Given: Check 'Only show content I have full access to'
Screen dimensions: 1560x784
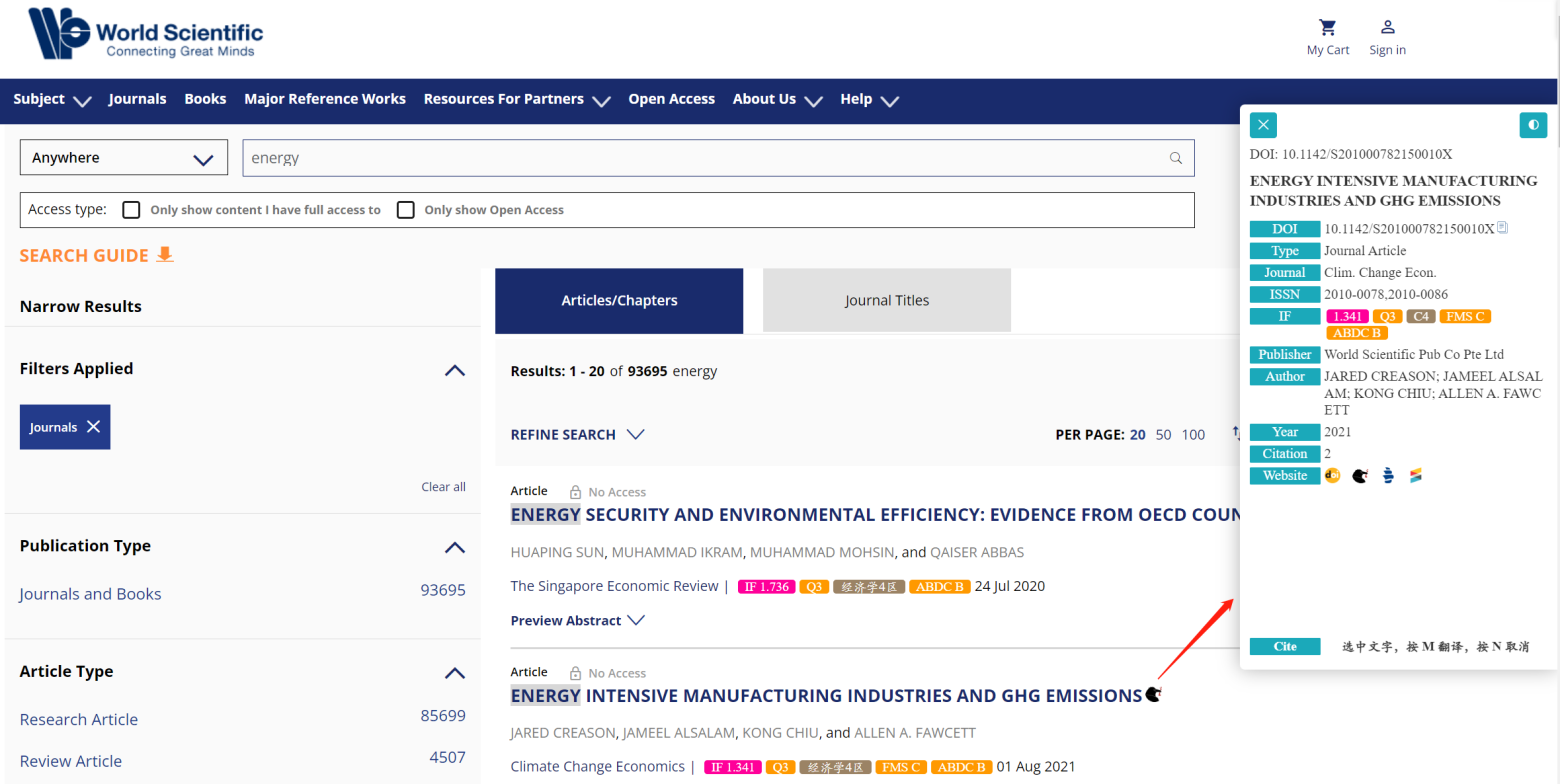Looking at the screenshot, I should click(131, 210).
